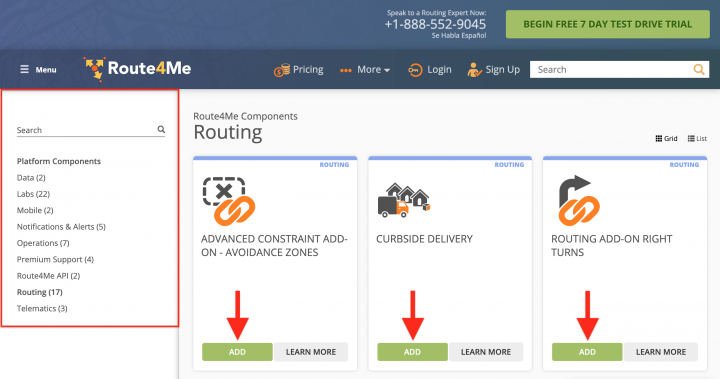Select Notifications & Alerts (5) category
This screenshot has width=720, height=379.
tap(61, 226)
